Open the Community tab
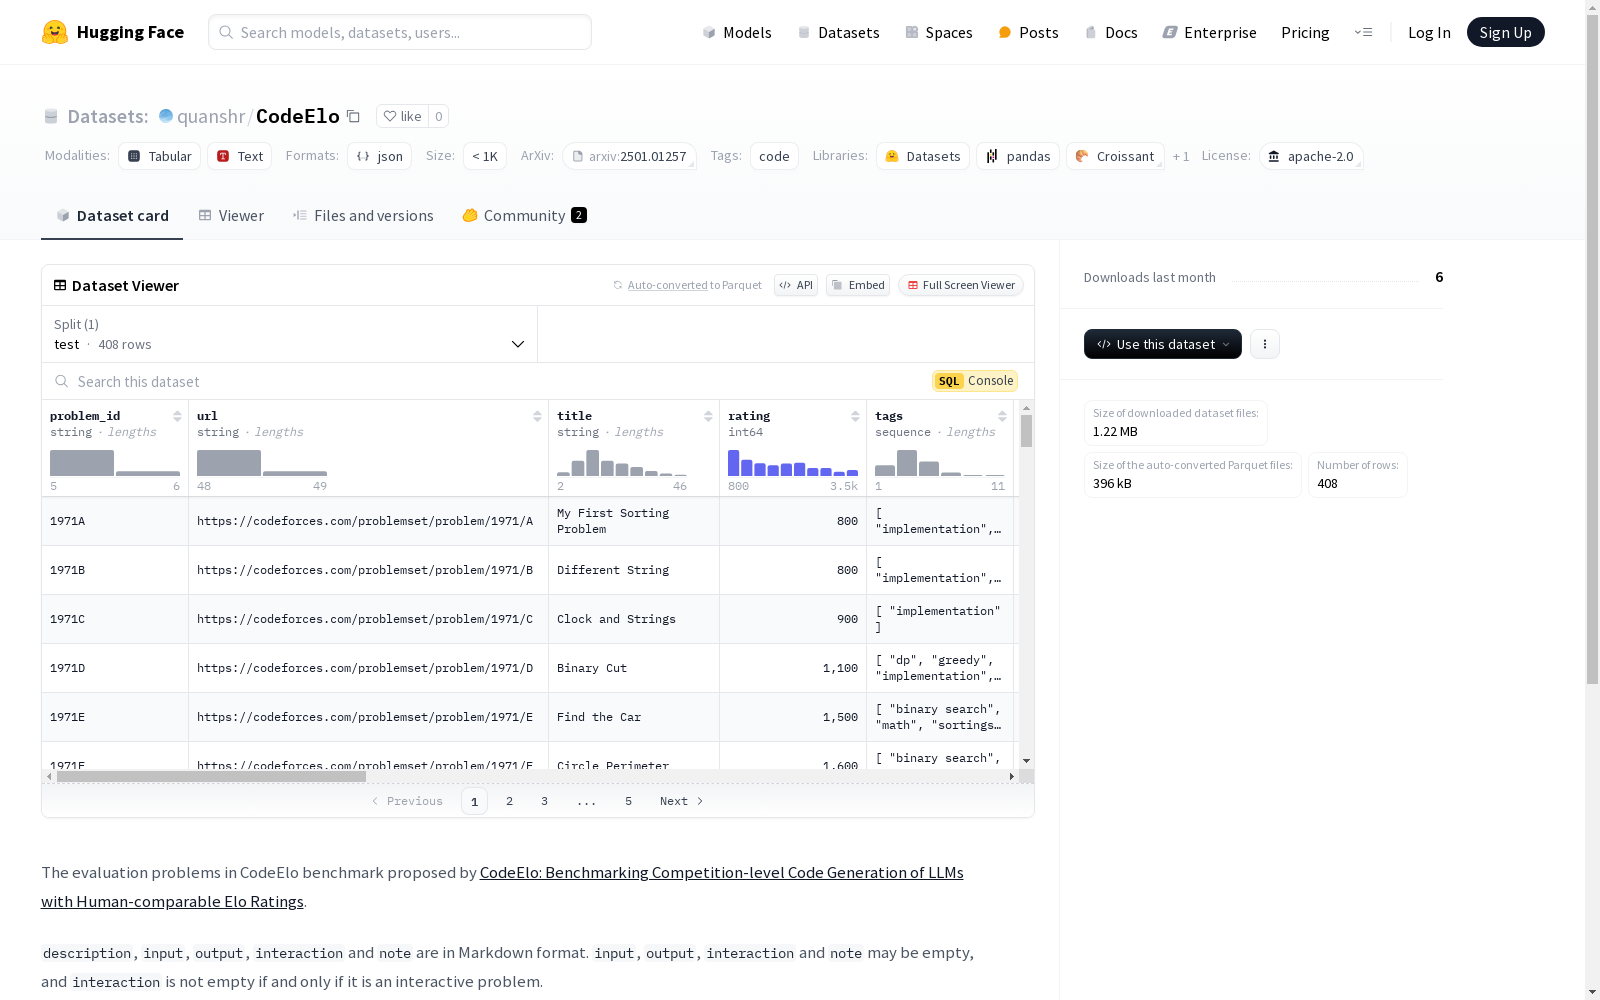This screenshot has height=1000, width=1600. click(524, 216)
